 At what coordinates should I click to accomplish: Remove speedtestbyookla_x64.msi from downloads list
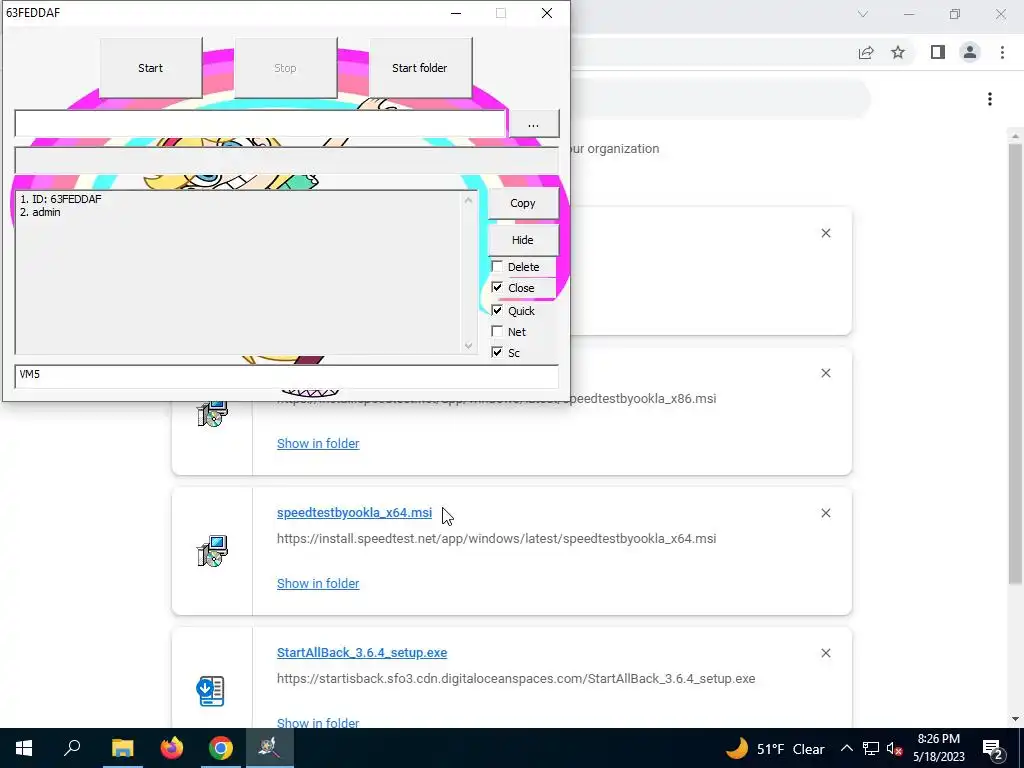[825, 513]
